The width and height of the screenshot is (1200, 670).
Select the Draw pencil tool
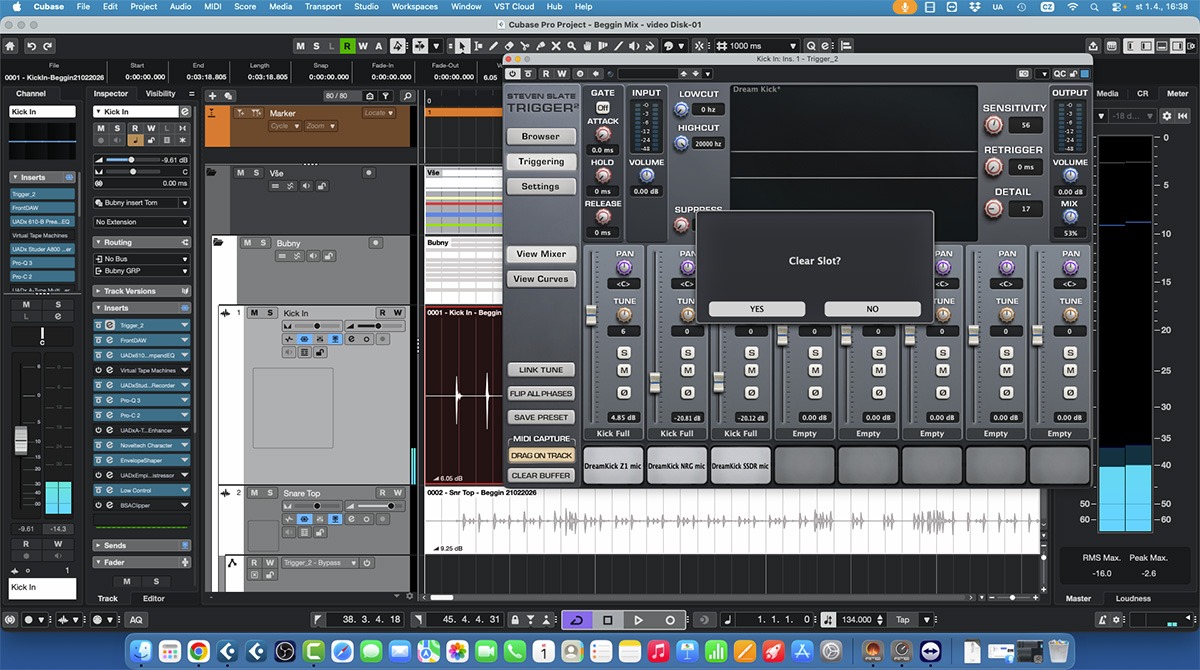point(491,46)
